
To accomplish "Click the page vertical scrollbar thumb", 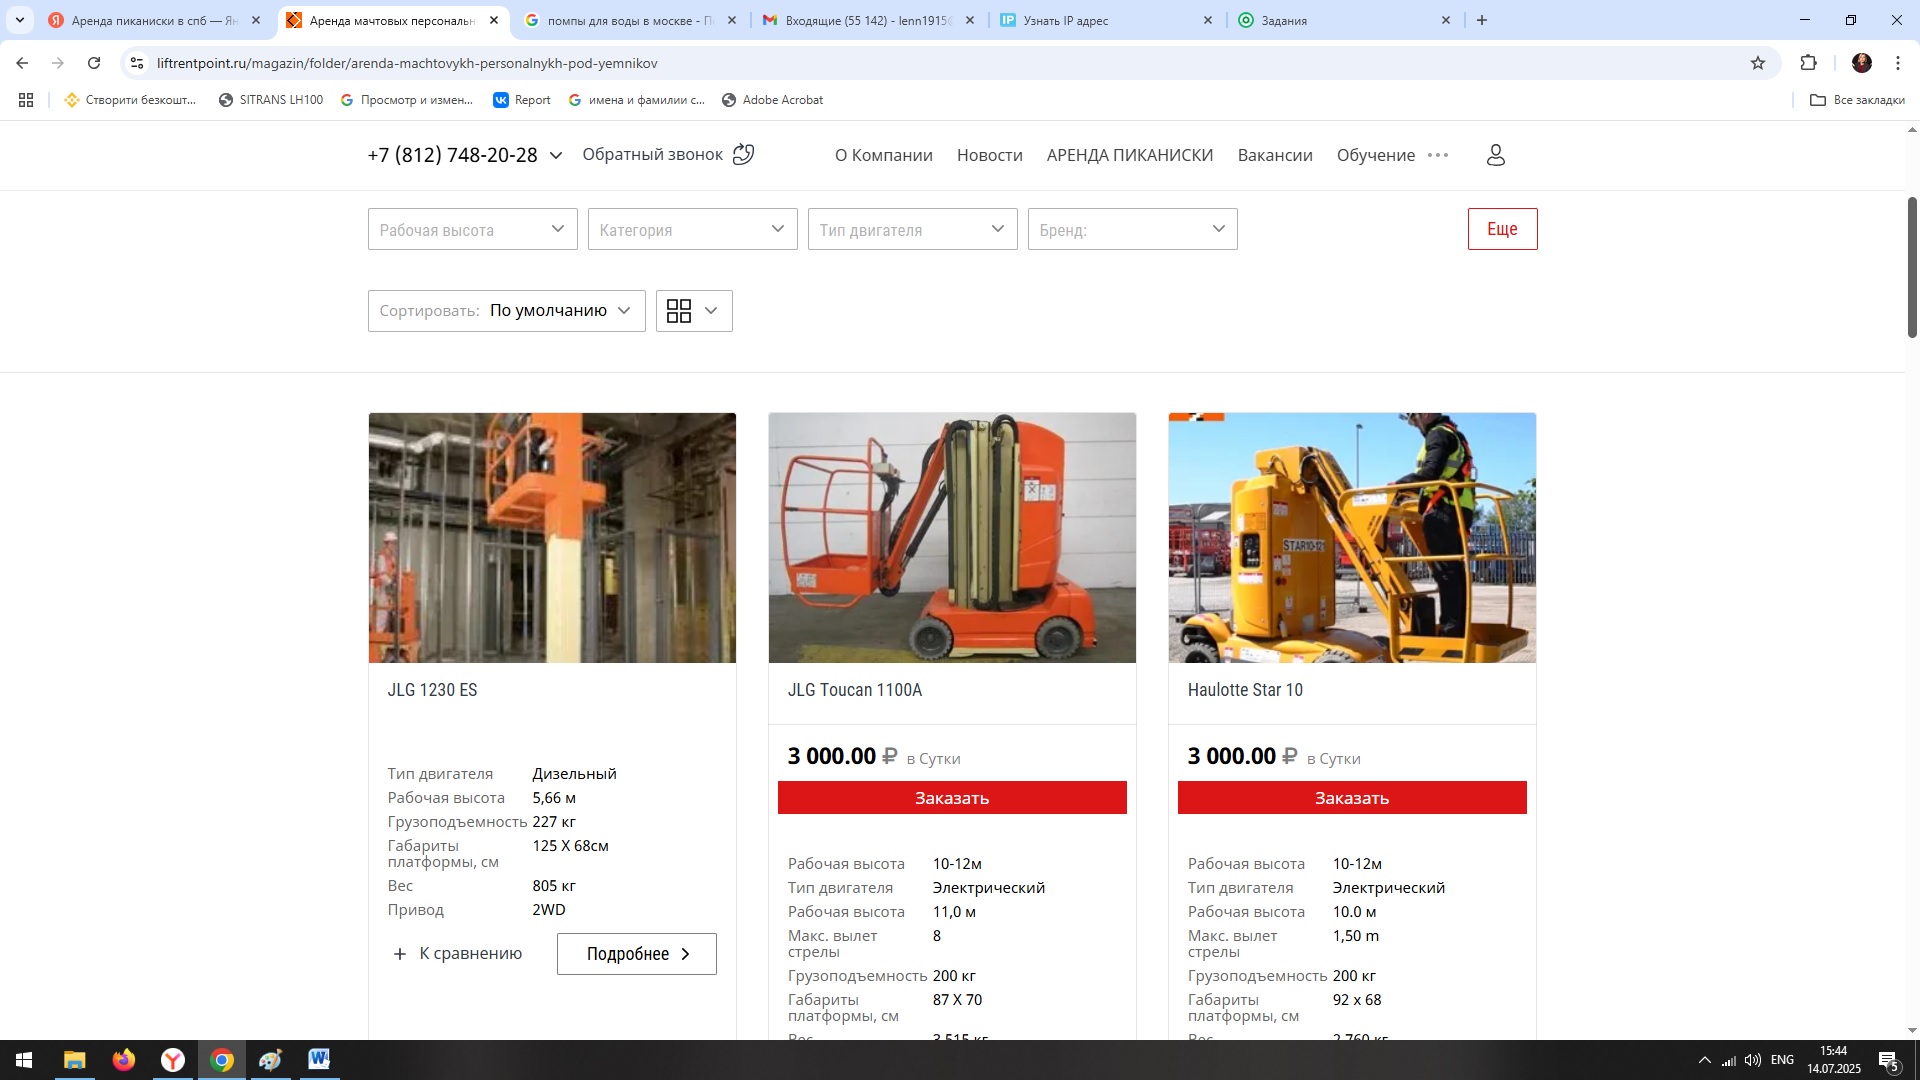I will 1912,267.
